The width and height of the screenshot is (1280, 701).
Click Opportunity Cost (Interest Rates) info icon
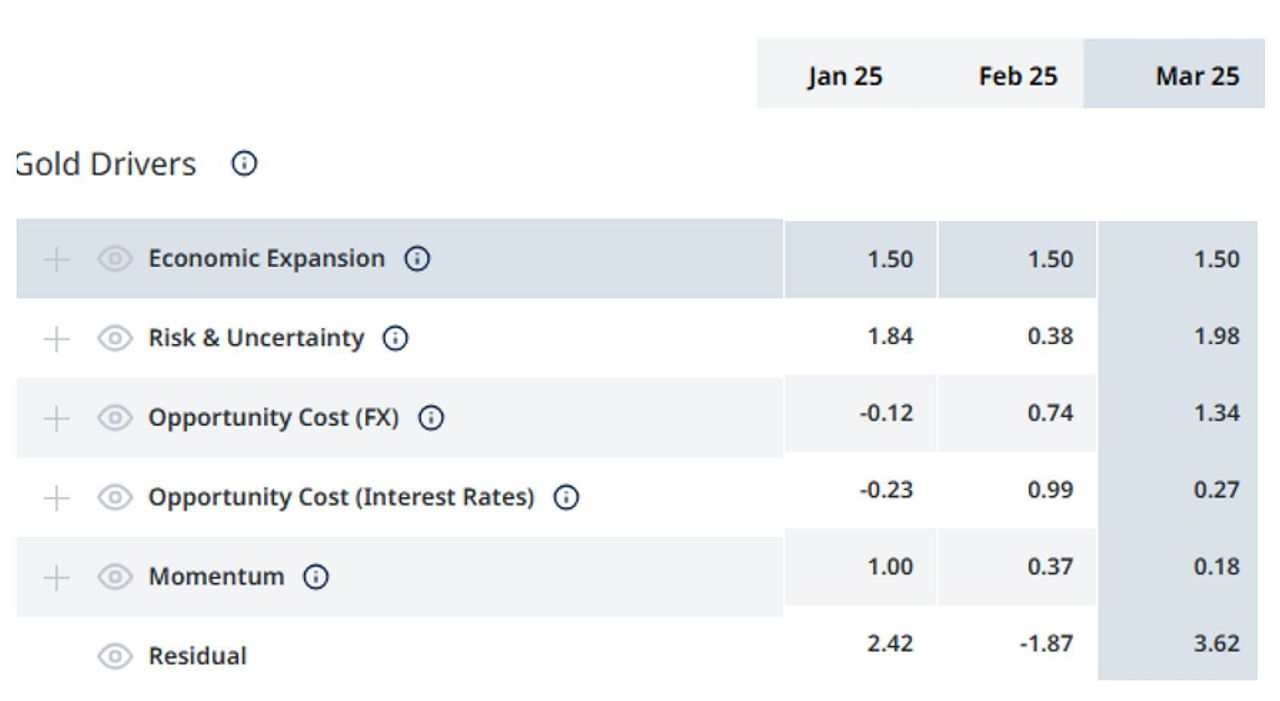click(x=566, y=497)
